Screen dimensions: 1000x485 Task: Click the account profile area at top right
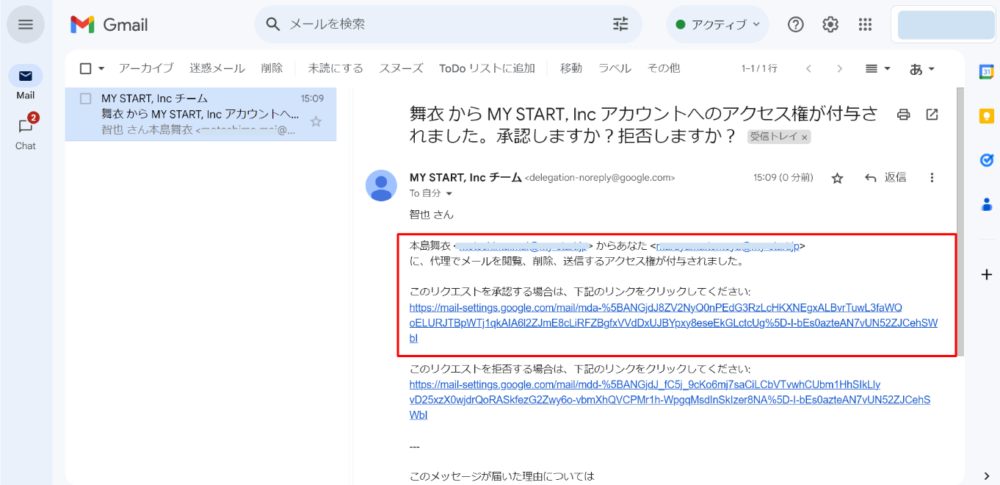946,25
